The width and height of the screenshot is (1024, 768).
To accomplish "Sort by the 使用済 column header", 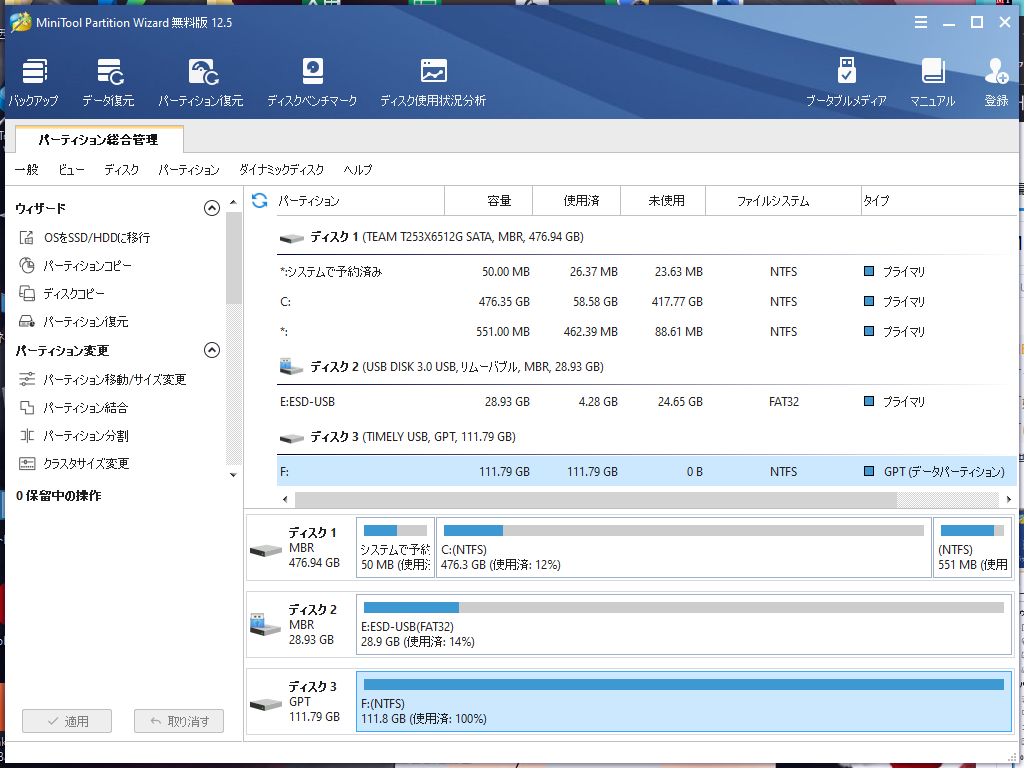I will (577, 200).
